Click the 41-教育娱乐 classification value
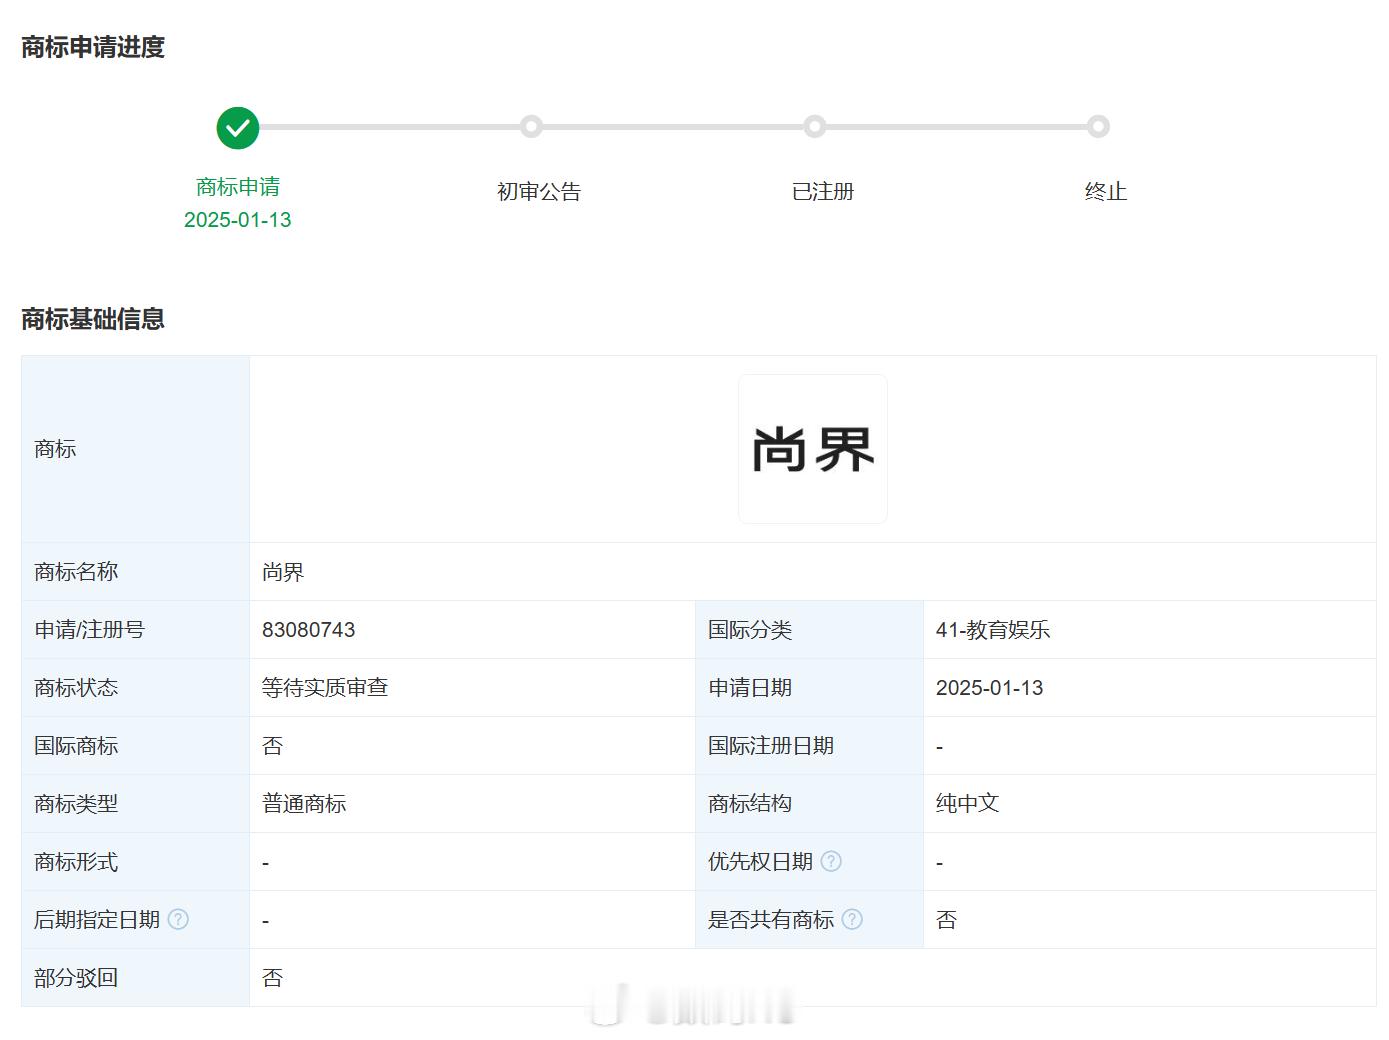The width and height of the screenshot is (1389, 1040). (993, 630)
